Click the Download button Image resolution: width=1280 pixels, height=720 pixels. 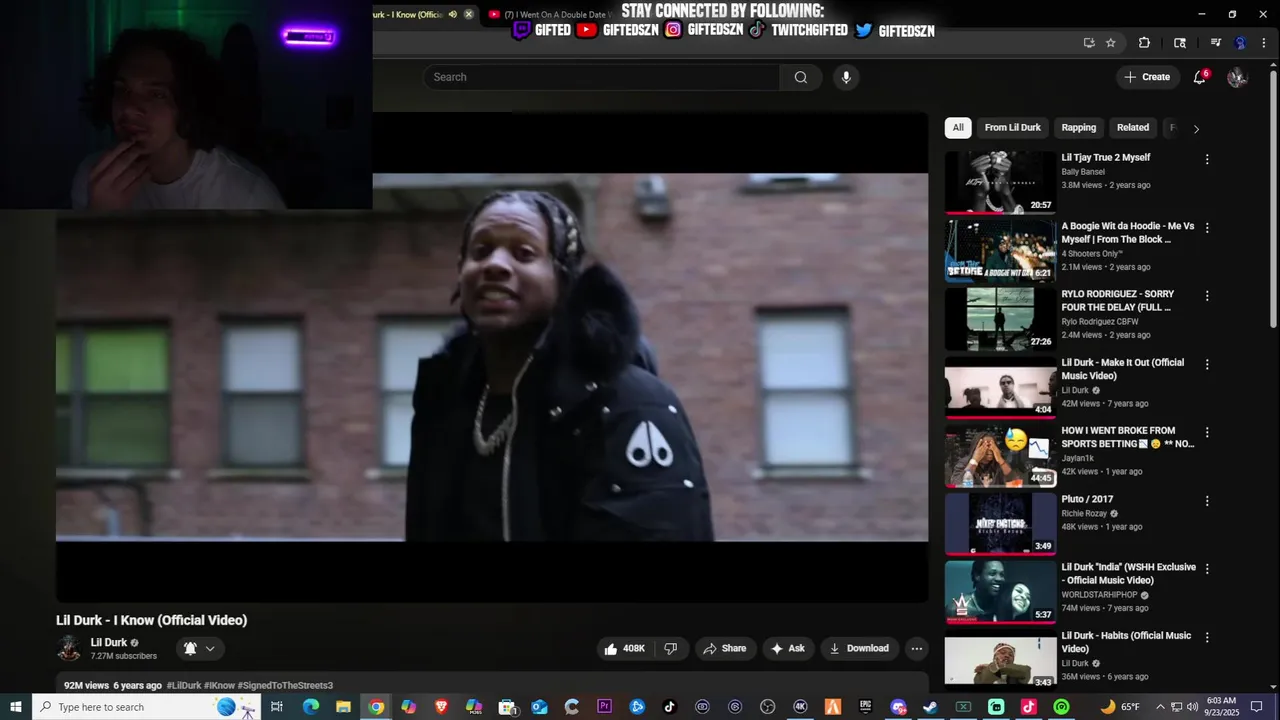click(859, 648)
